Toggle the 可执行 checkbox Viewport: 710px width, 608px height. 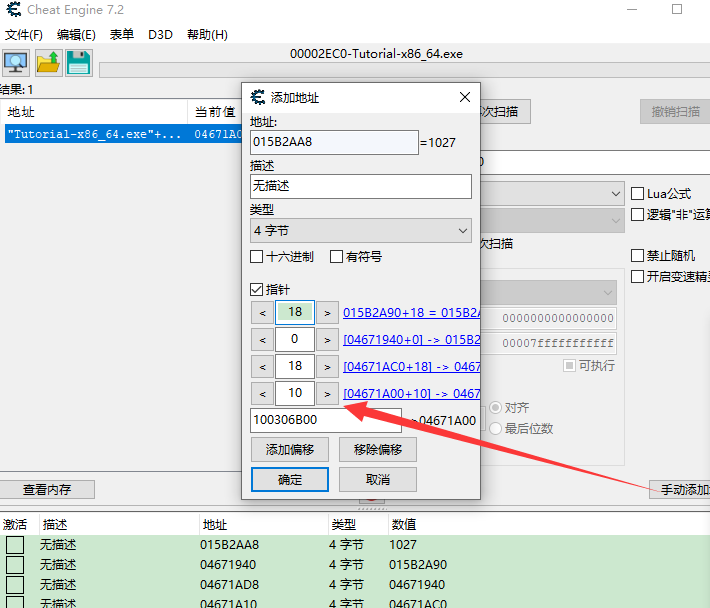(x=570, y=365)
